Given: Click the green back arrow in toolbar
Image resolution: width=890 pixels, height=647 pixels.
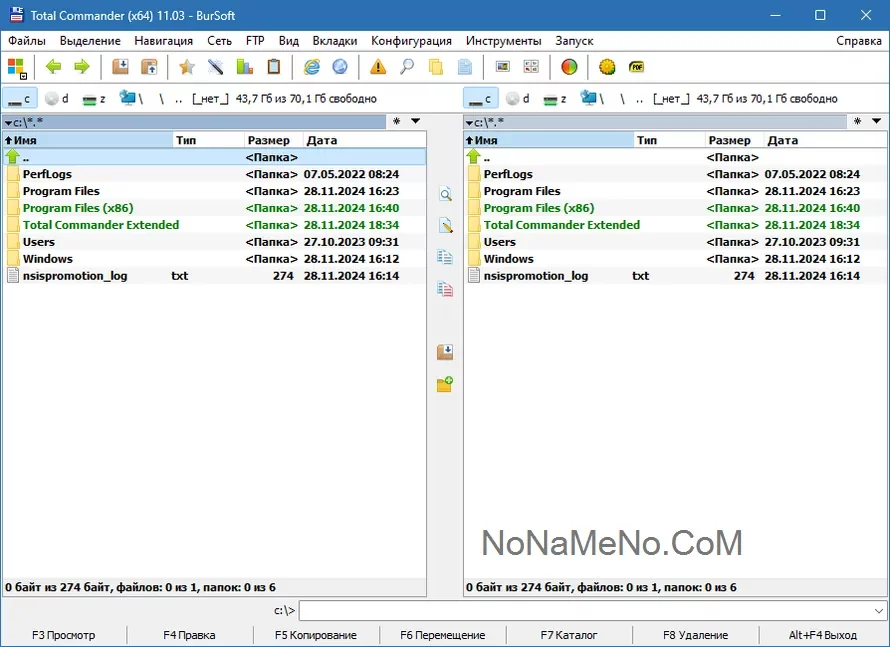Looking at the screenshot, I should [x=53, y=67].
